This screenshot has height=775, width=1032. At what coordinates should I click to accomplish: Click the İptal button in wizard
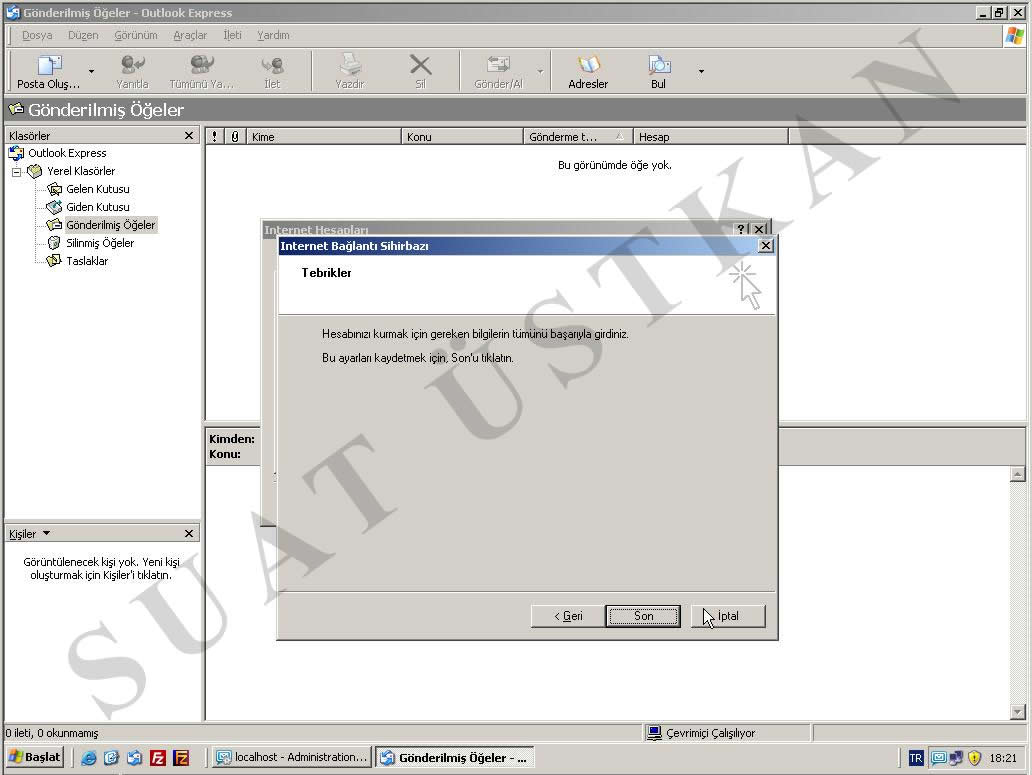[728, 616]
